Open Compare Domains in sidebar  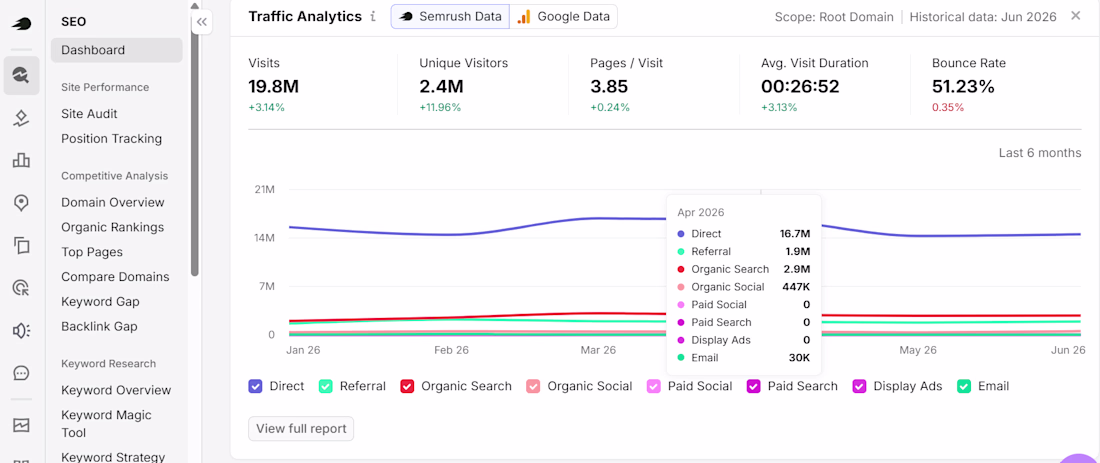(x=115, y=277)
